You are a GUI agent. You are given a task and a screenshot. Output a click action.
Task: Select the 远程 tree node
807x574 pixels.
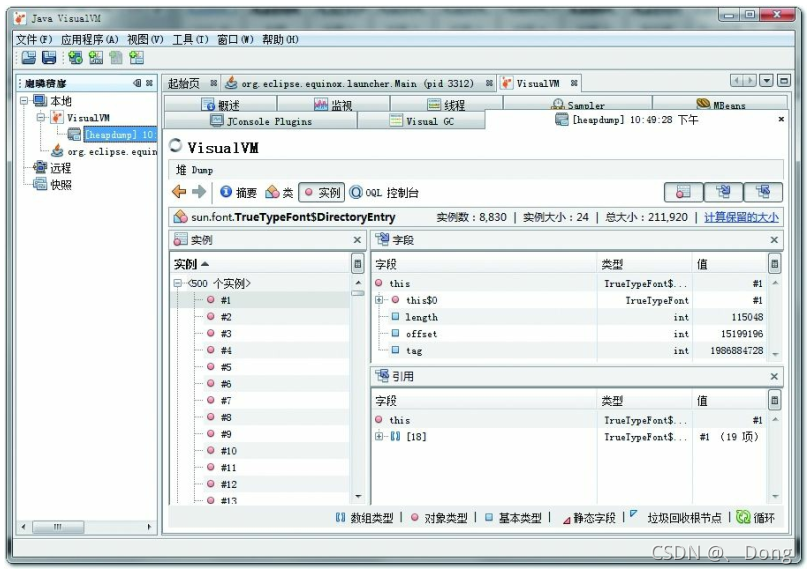tap(60, 168)
